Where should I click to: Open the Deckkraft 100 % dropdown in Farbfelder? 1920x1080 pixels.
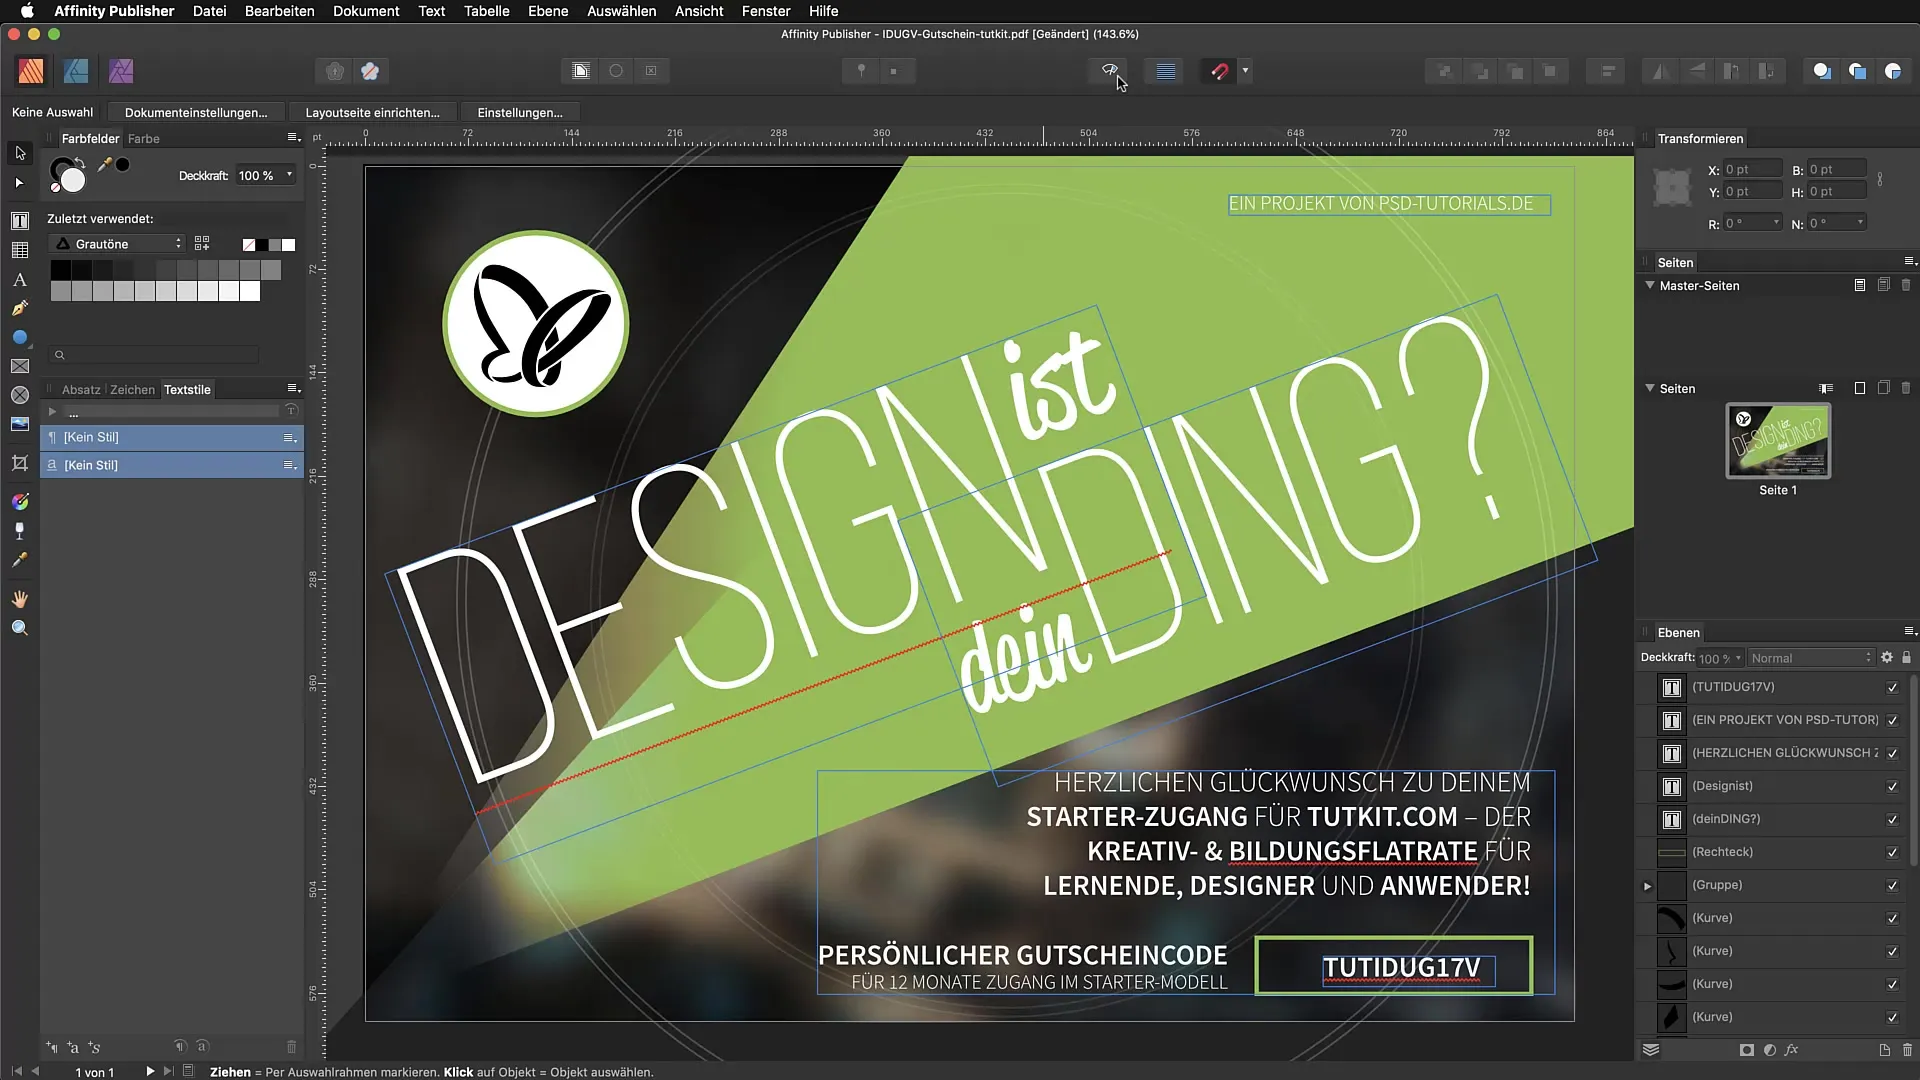point(290,175)
